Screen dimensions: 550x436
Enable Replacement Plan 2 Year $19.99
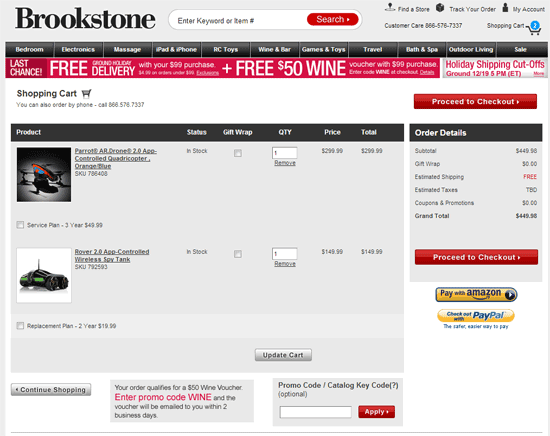tap(20, 326)
